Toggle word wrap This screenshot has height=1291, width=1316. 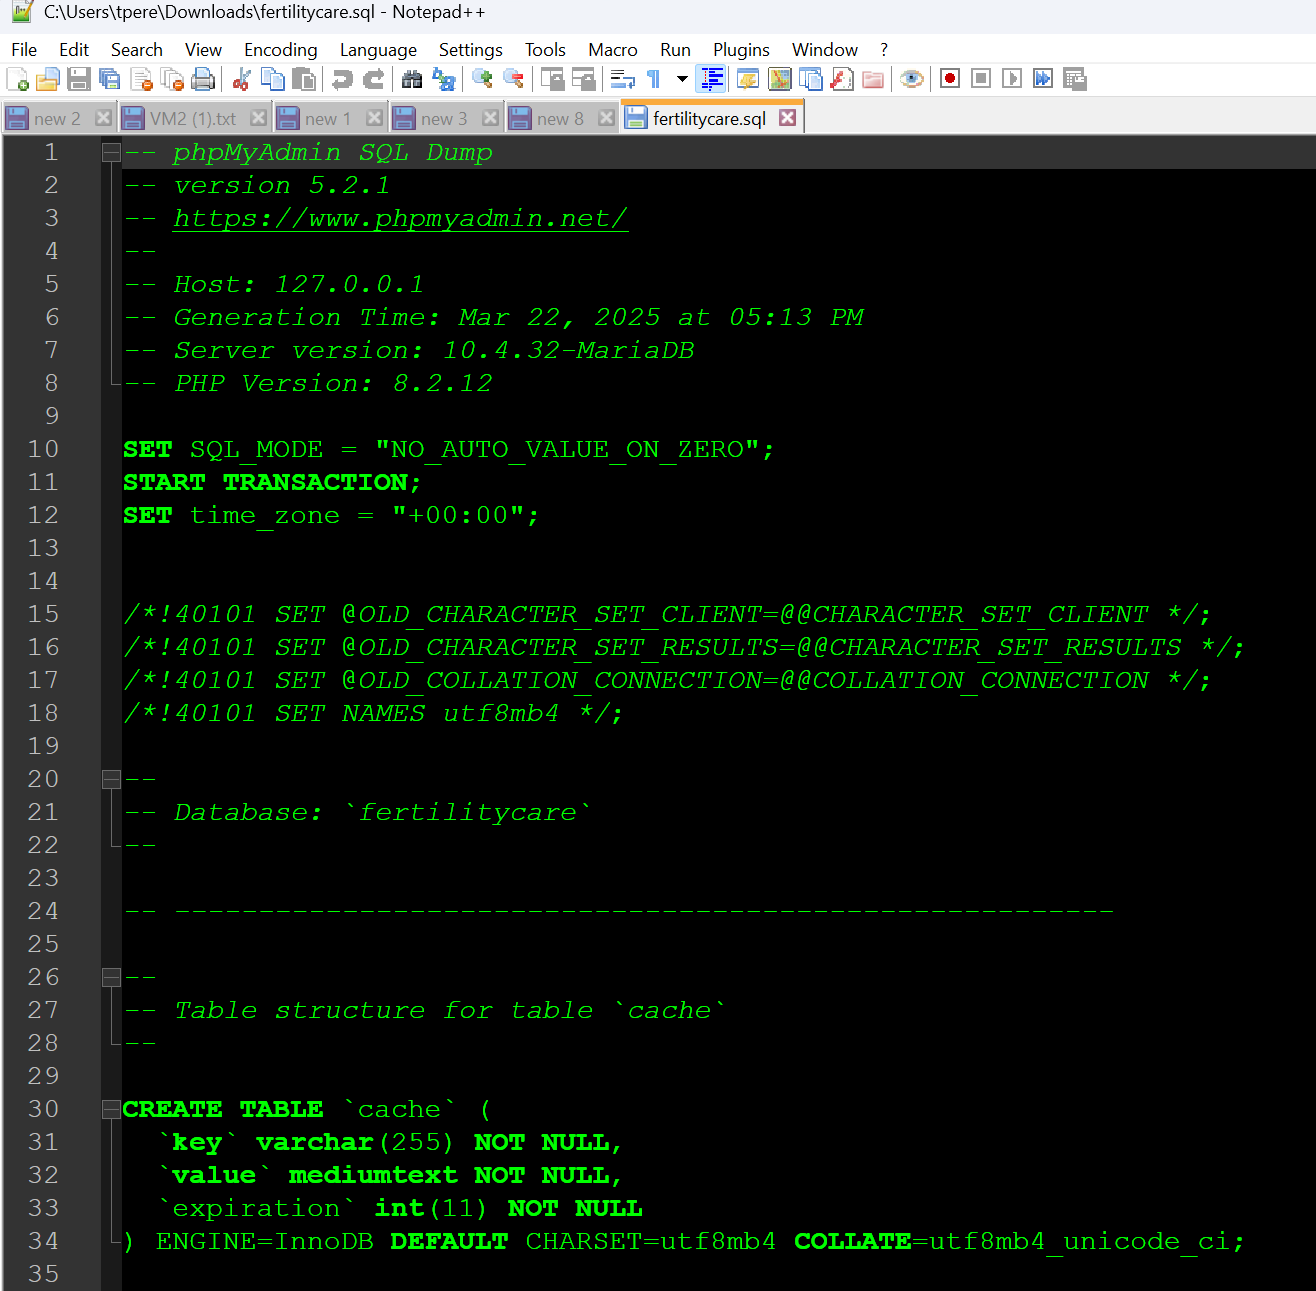[x=622, y=79]
